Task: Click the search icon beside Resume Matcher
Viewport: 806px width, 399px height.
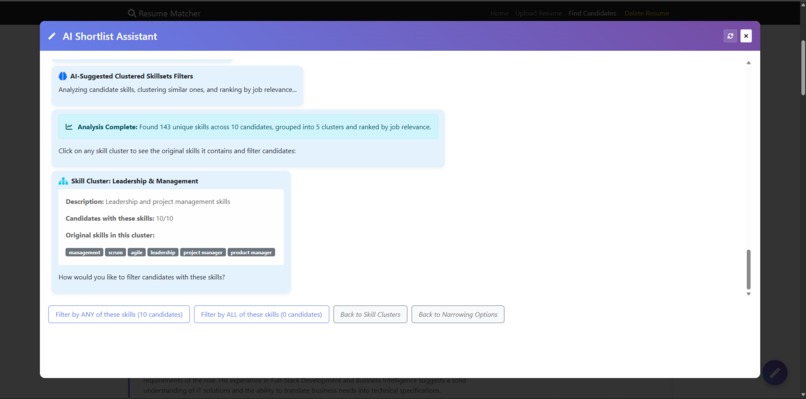Action: click(x=132, y=13)
